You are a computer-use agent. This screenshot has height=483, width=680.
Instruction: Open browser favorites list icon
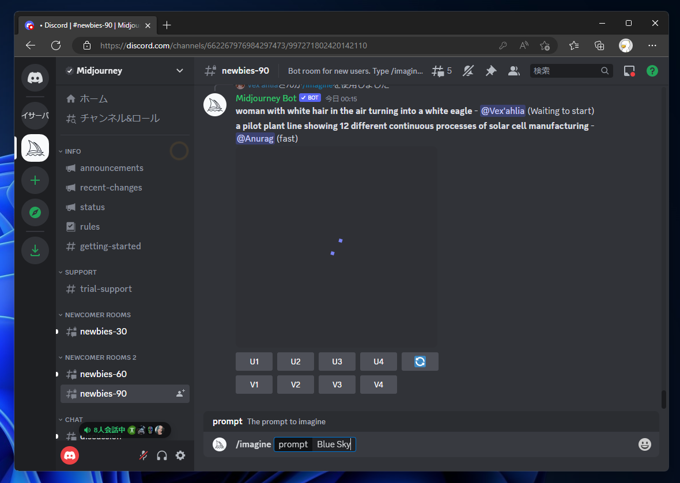pos(574,46)
